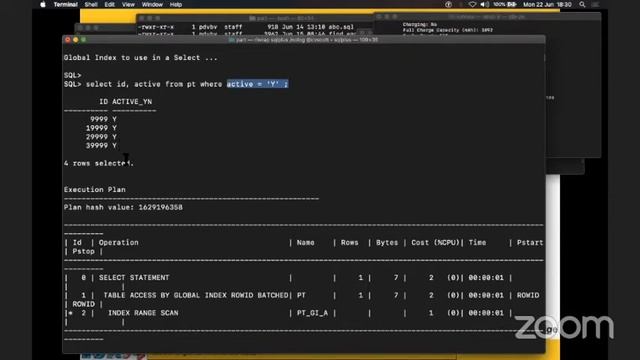Screen dimensions: 640x360
Task: Click the PT_GI_A index name
Action: click(x=312, y=313)
